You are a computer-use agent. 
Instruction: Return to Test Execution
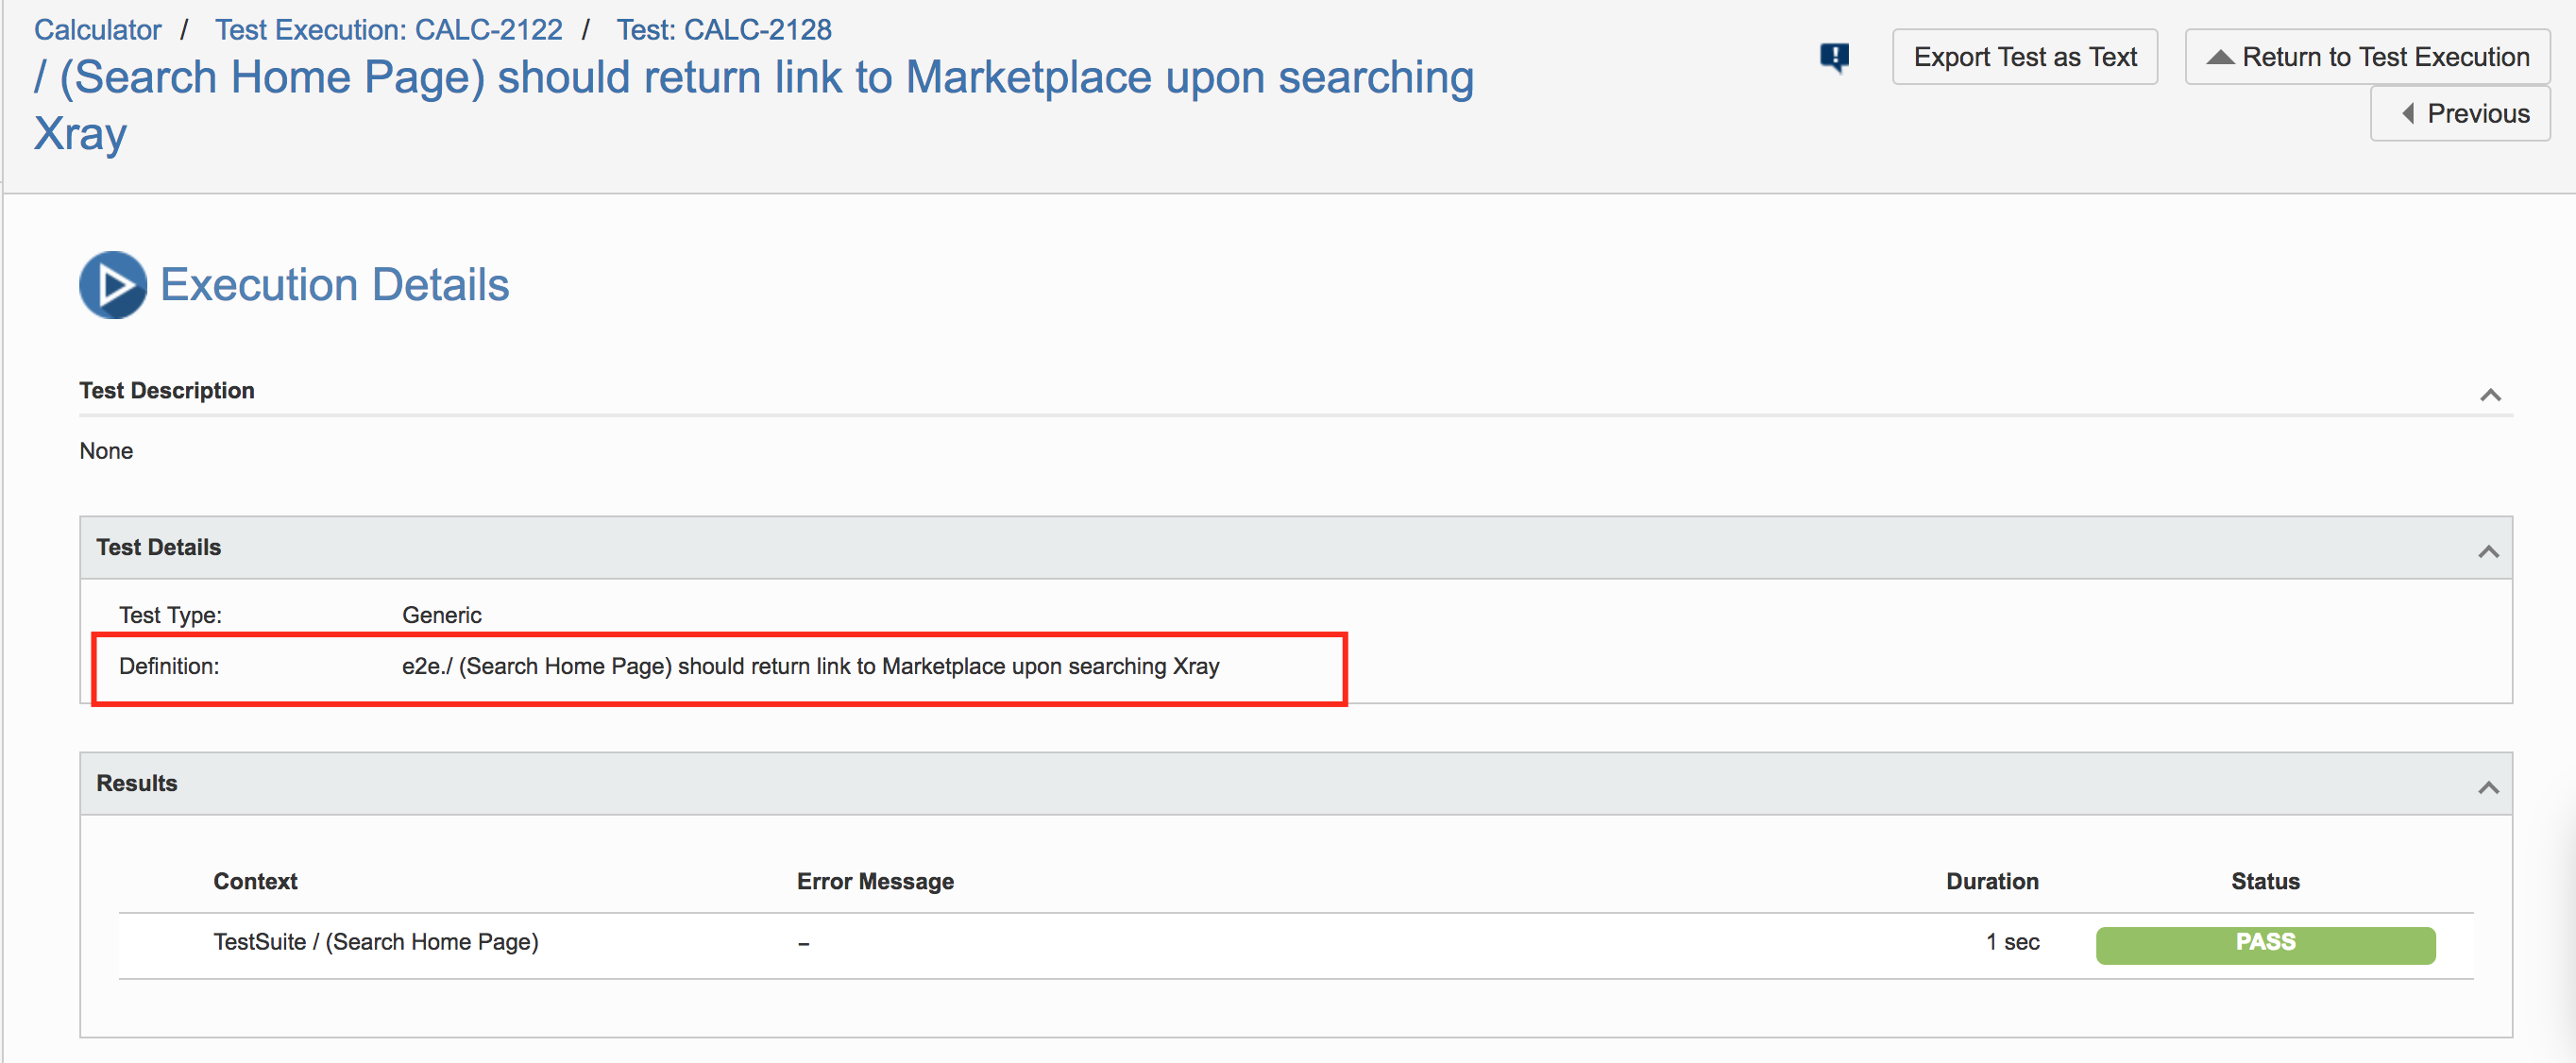(x=2367, y=57)
